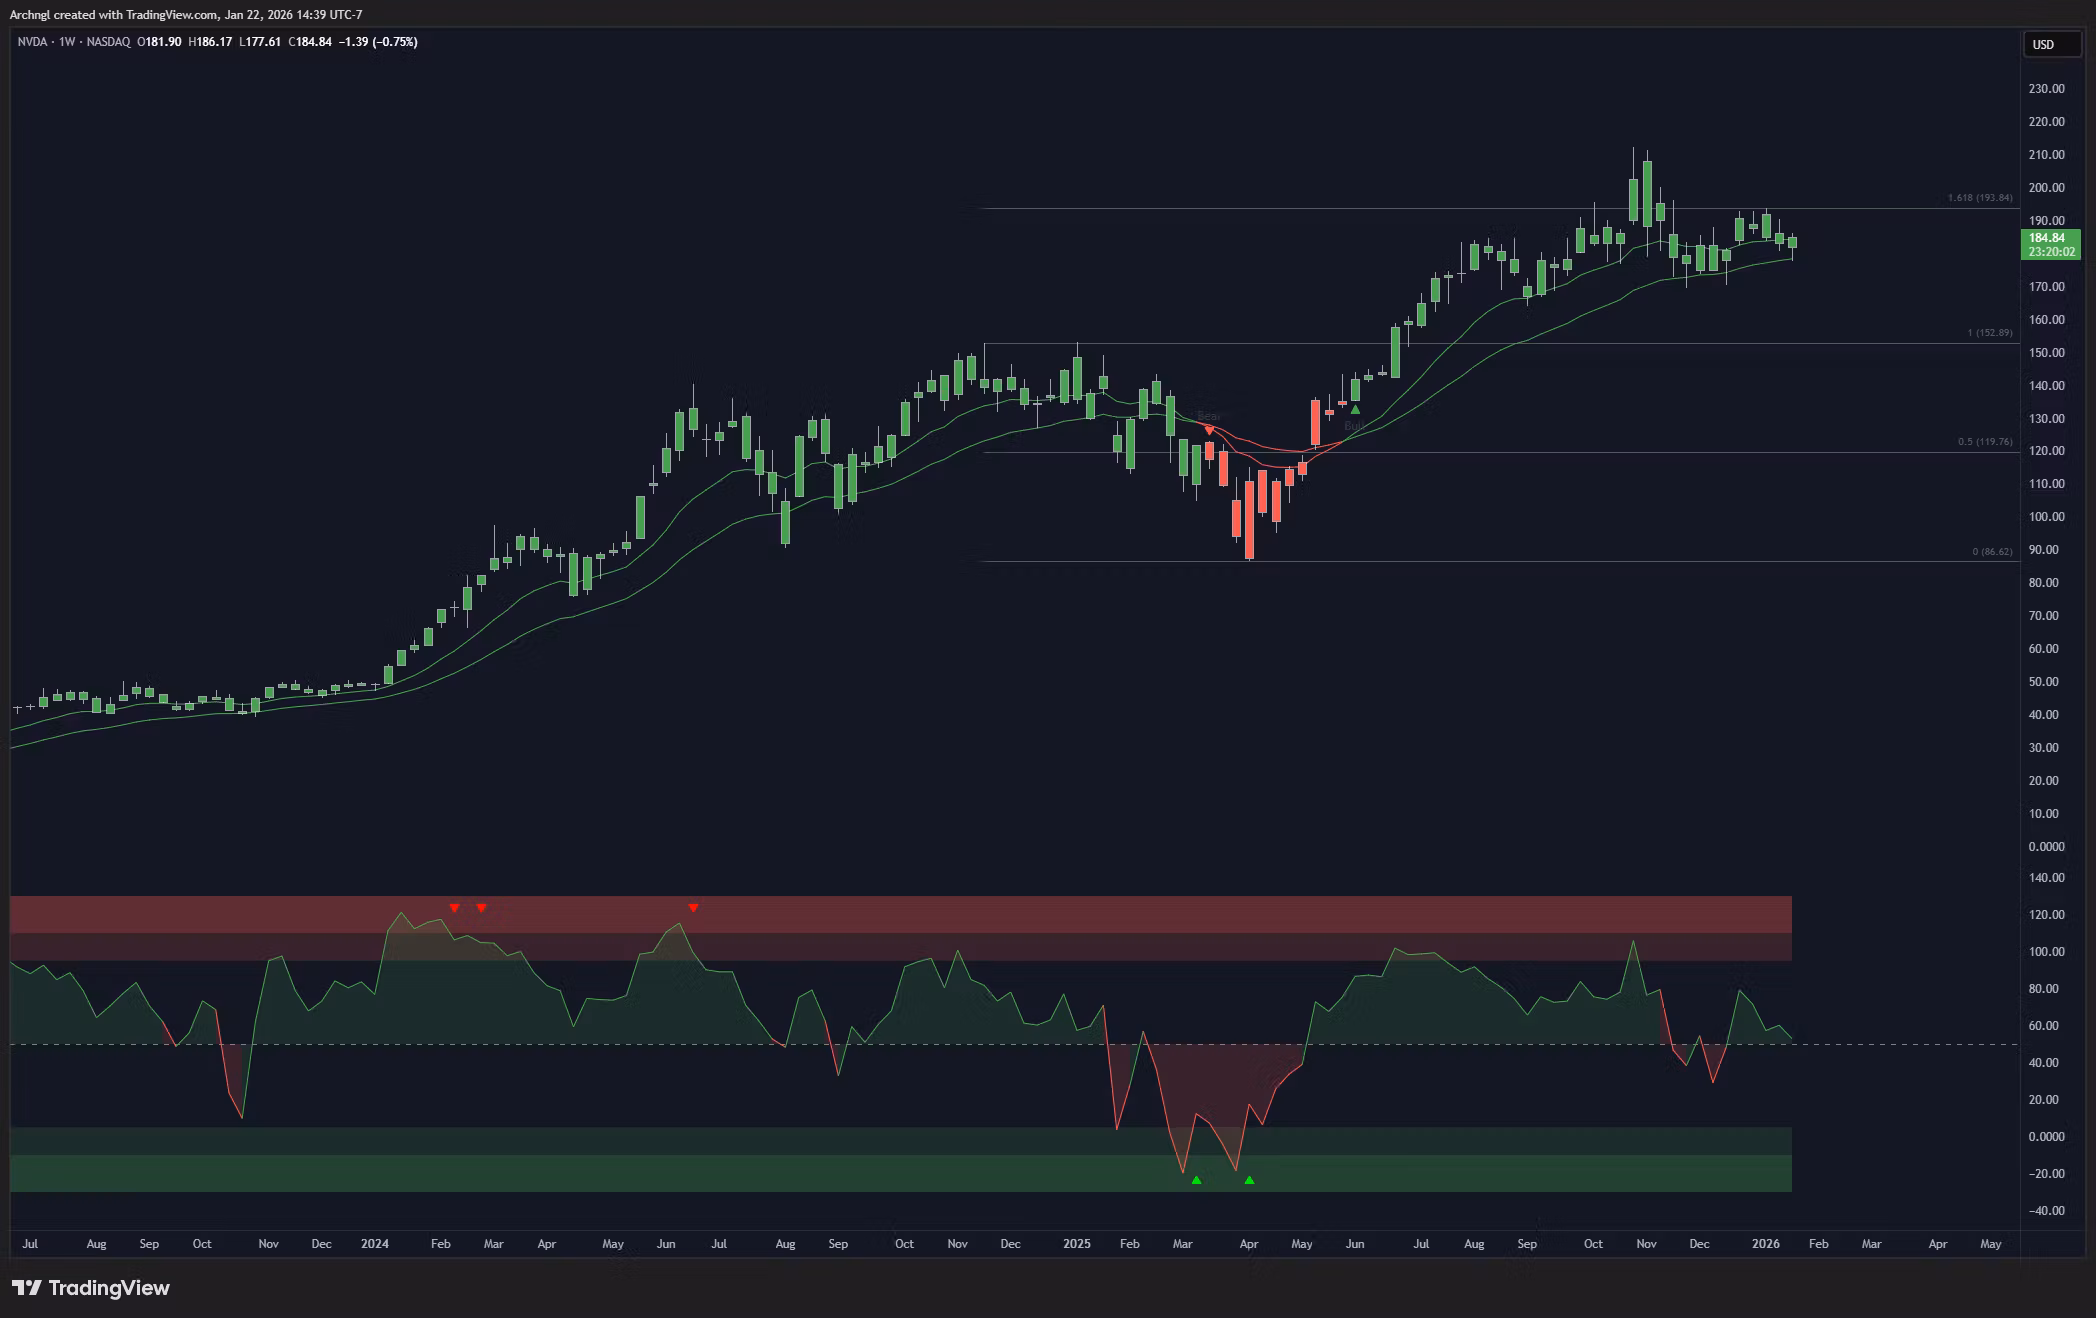
Task: Click the 2025 label on the time axis
Action: click(1077, 1244)
